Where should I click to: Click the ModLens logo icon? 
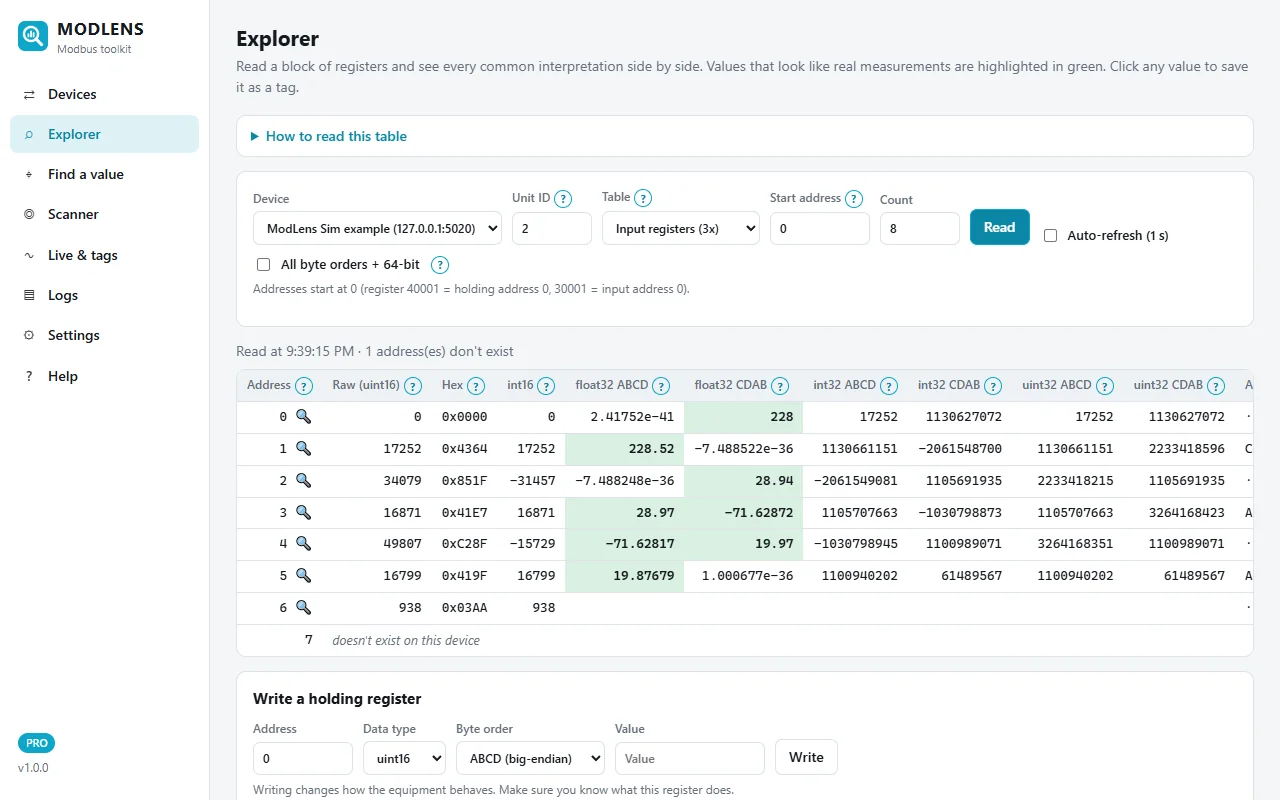pos(33,37)
